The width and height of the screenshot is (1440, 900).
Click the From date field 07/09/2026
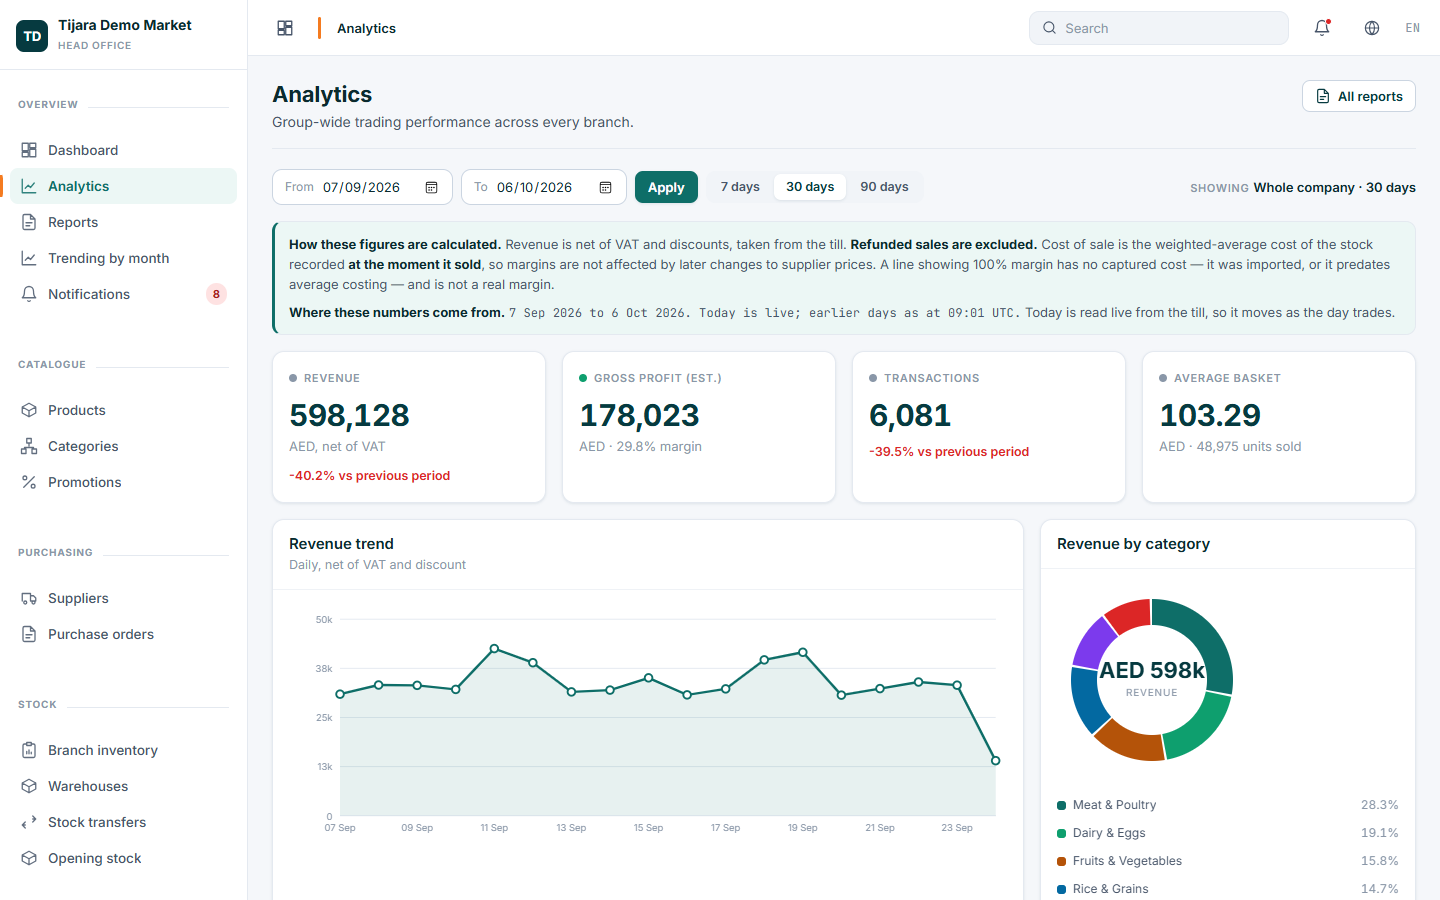(x=362, y=187)
